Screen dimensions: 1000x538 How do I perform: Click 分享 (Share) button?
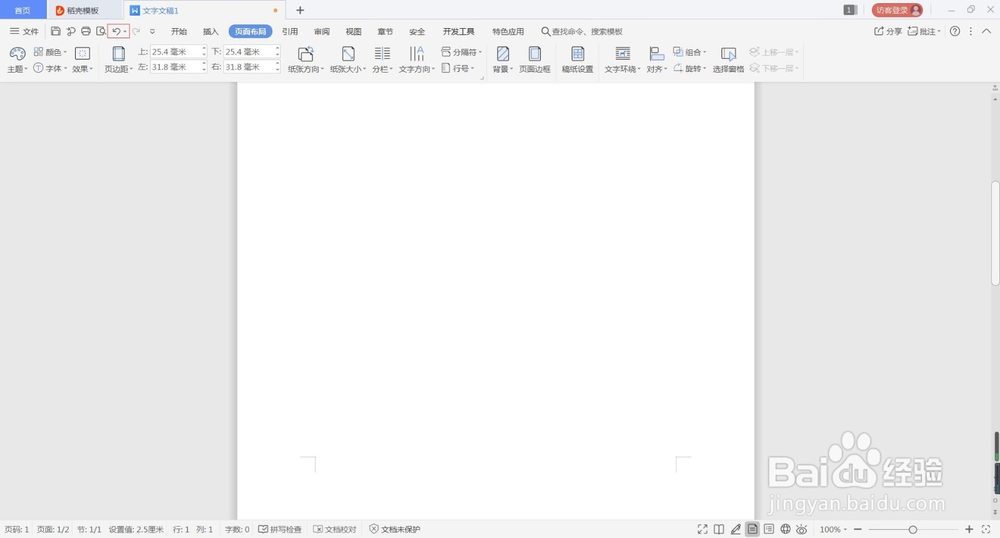pyautogui.click(x=888, y=31)
